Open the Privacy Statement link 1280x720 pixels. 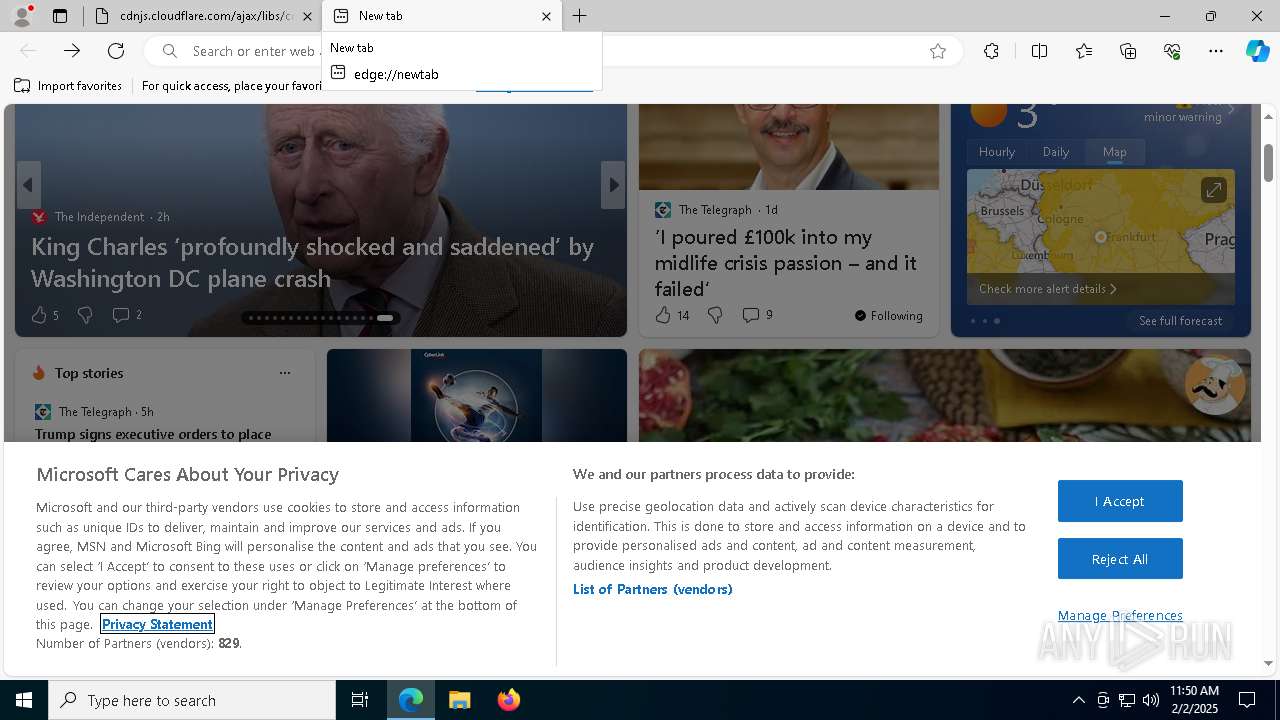pyautogui.click(x=157, y=624)
